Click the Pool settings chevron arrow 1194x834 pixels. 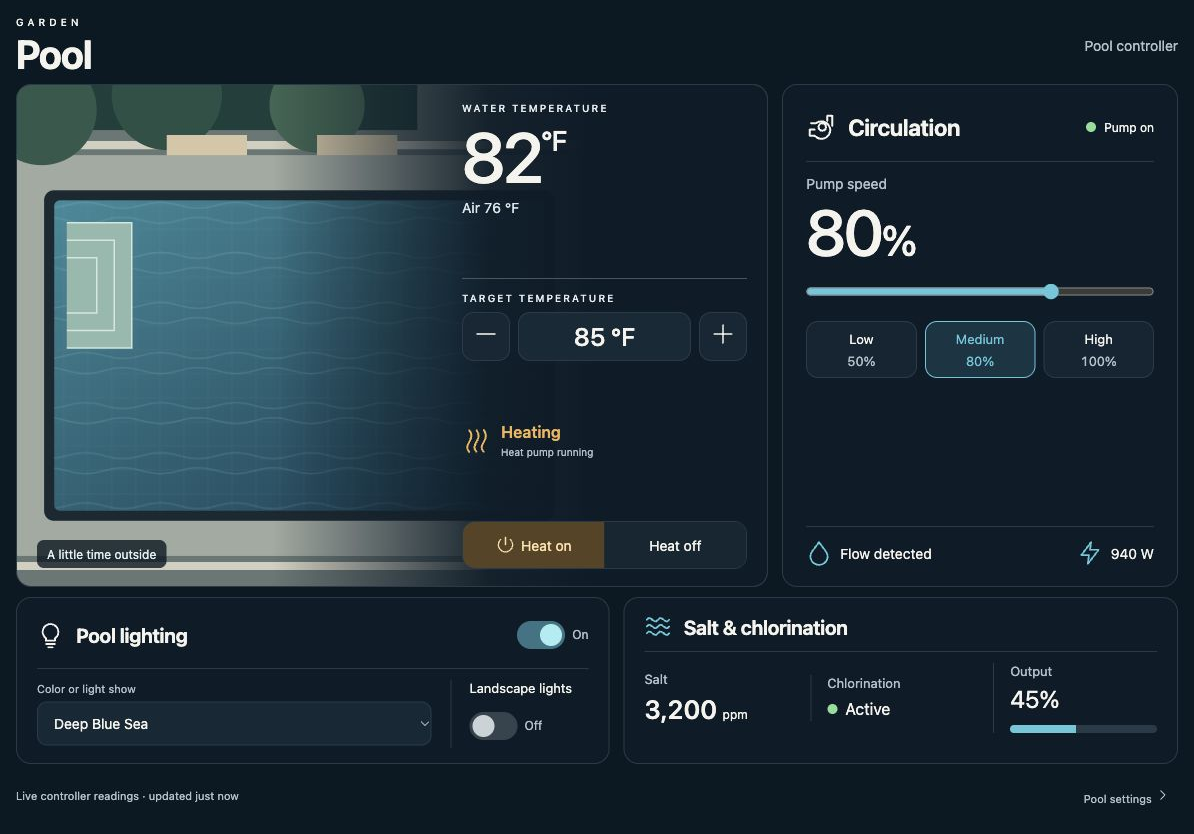coord(1163,795)
